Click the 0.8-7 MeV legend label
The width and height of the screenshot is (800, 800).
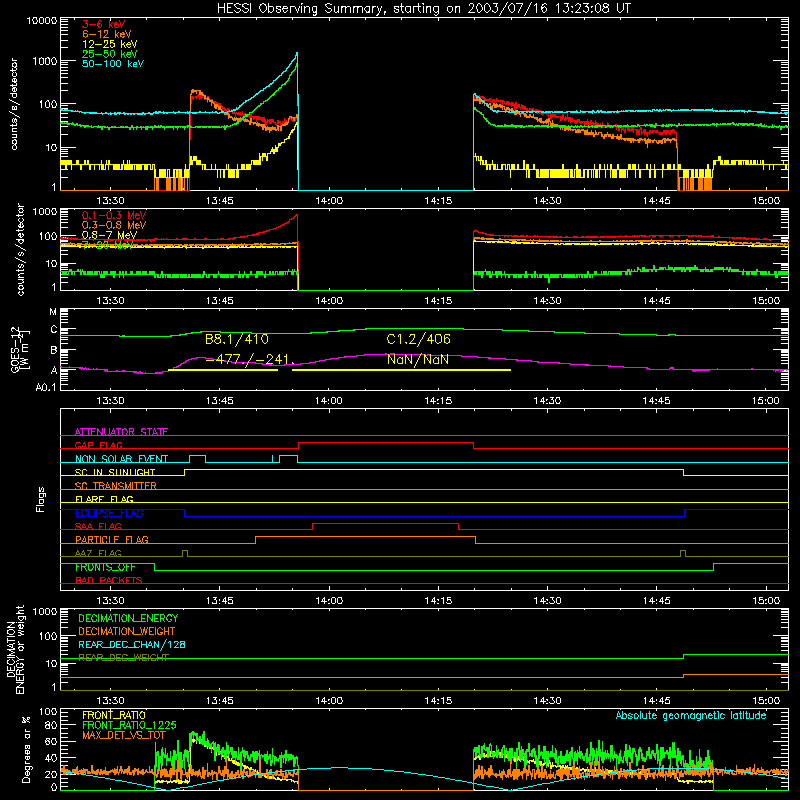[x=109, y=235]
